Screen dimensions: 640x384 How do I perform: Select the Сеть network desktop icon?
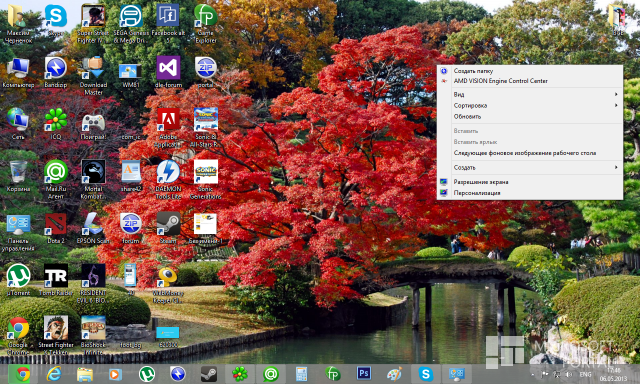[x=18, y=124]
